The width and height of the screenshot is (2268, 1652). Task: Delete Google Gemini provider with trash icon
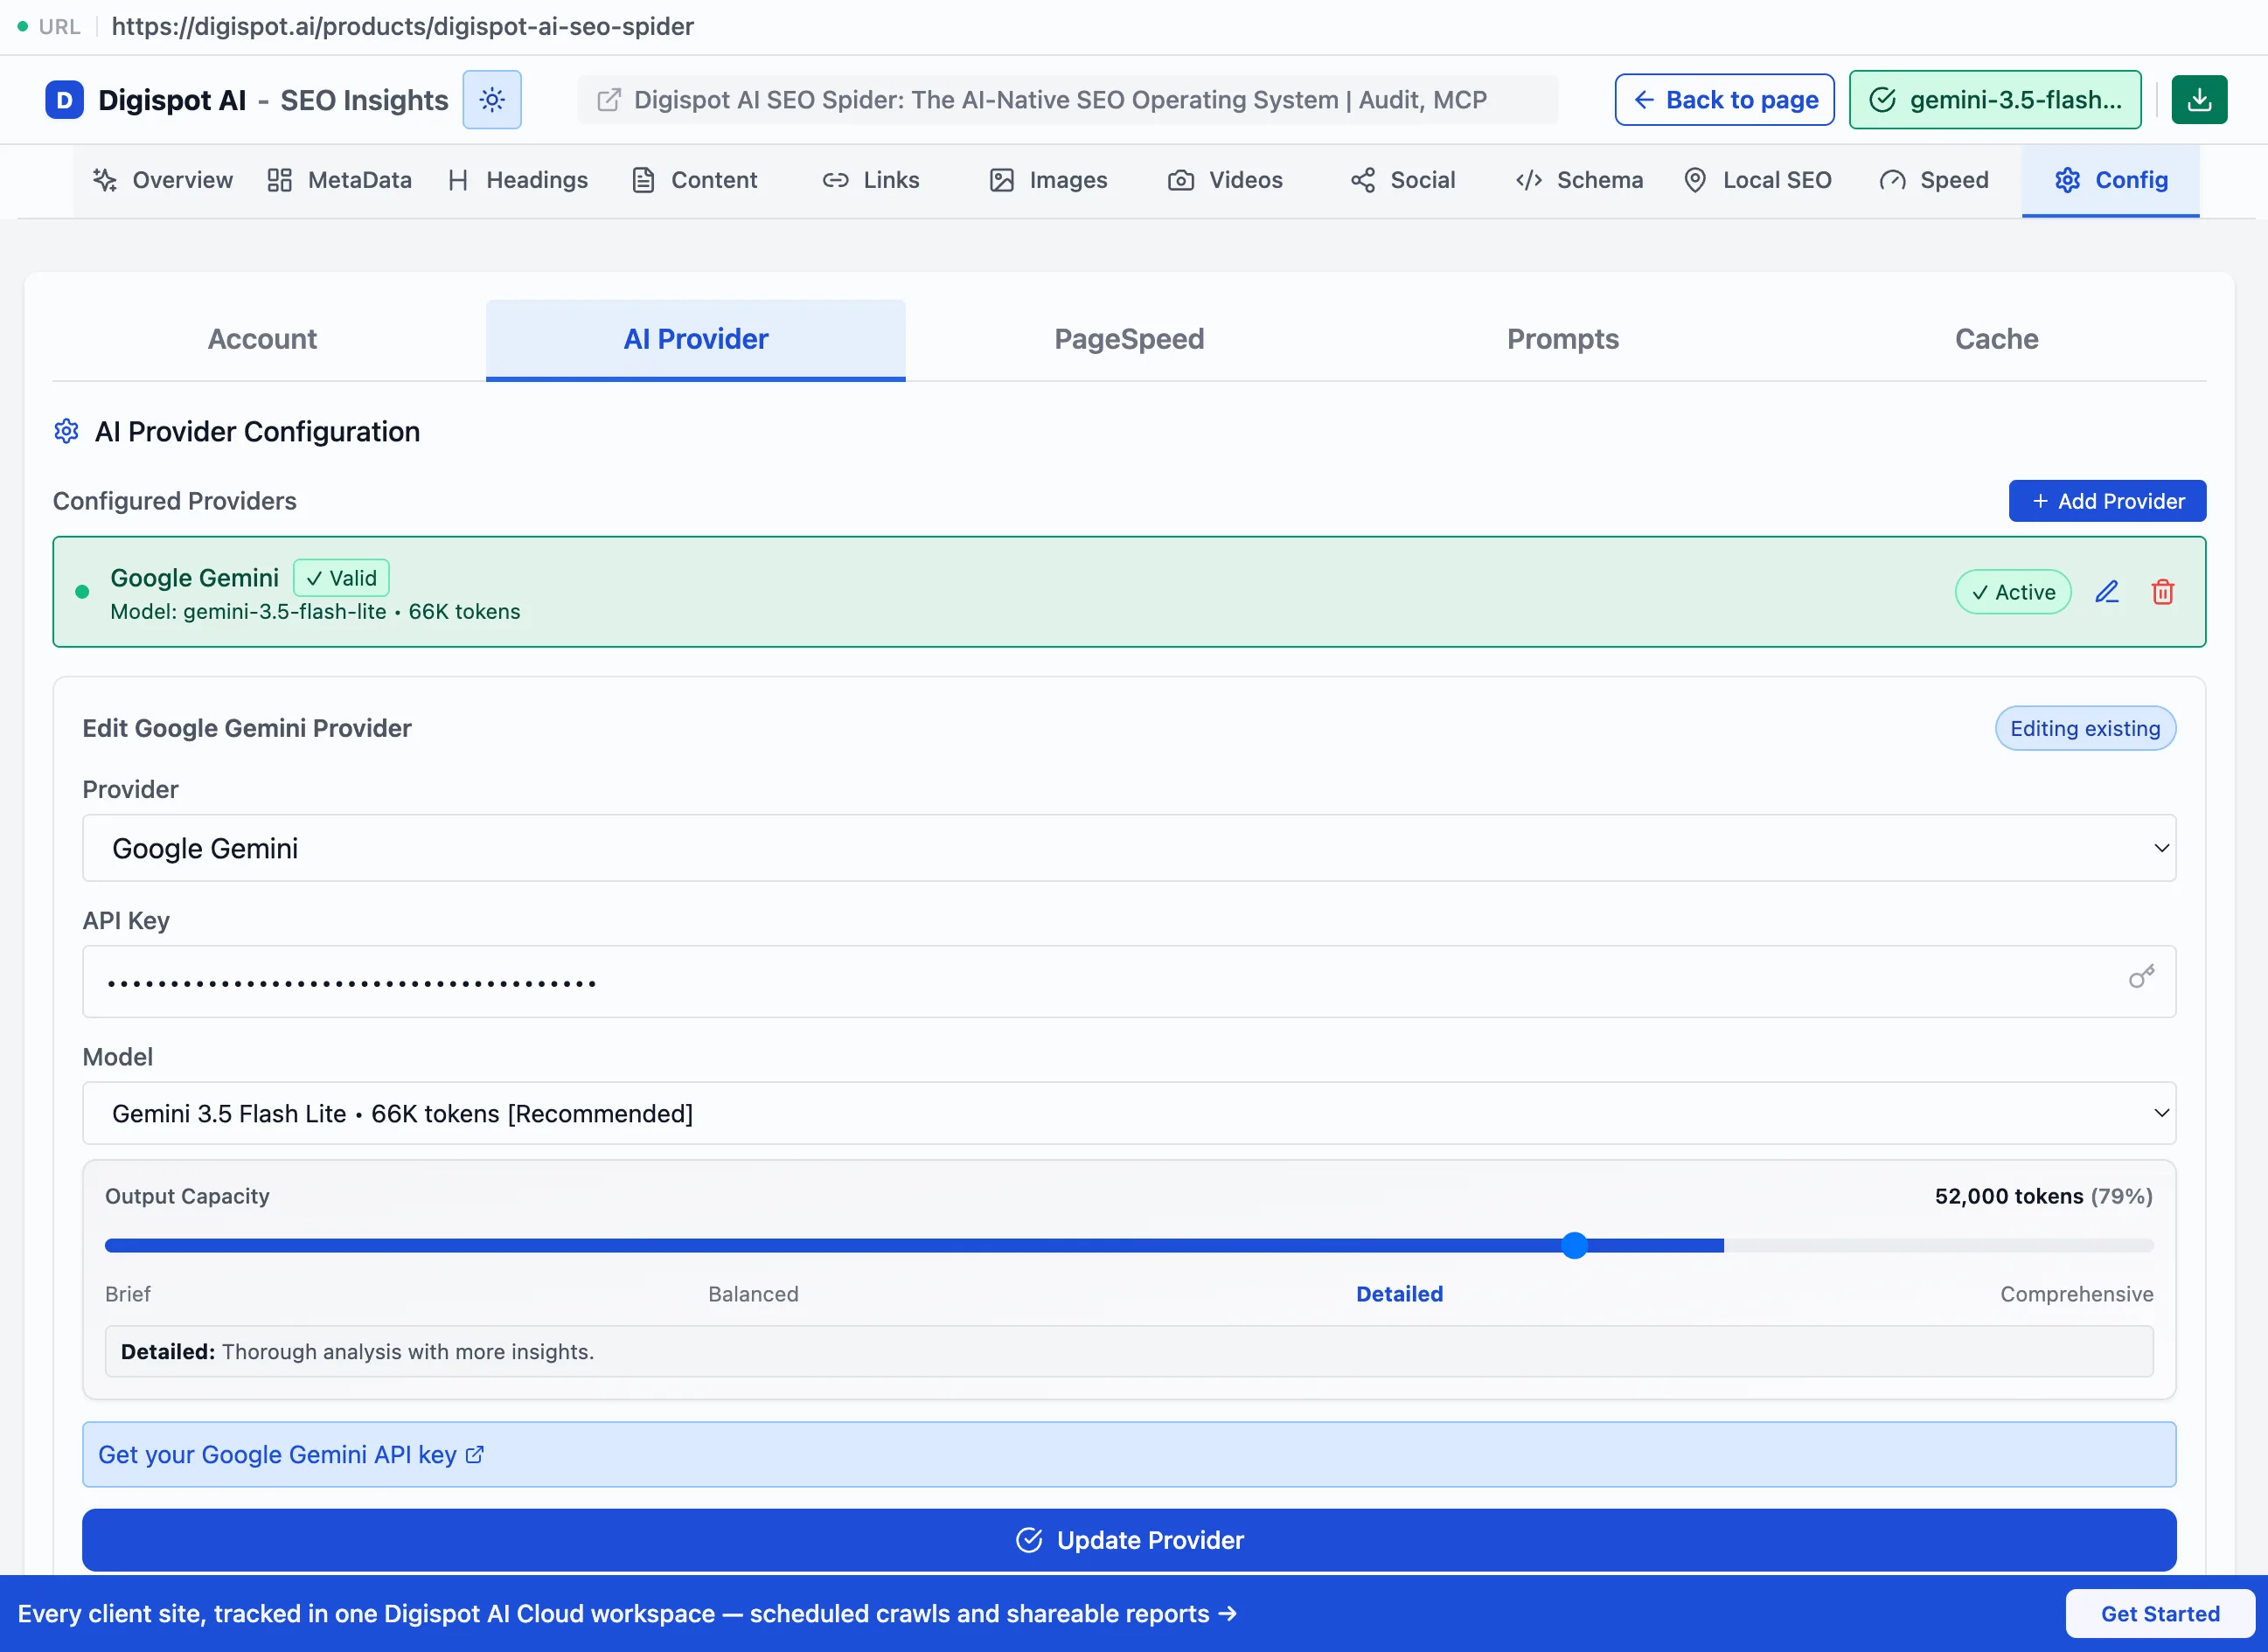point(2163,592)
